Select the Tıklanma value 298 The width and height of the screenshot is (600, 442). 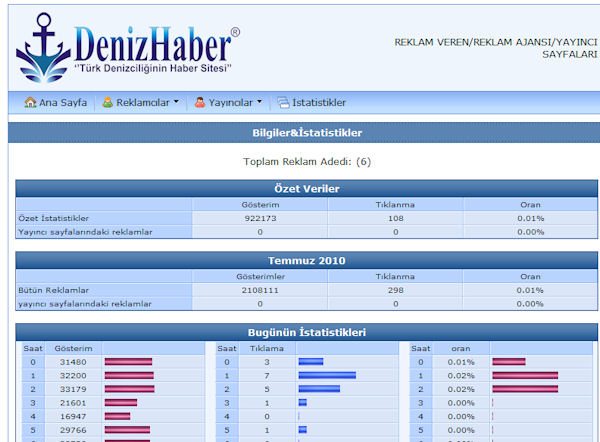(x=396, y=290)
